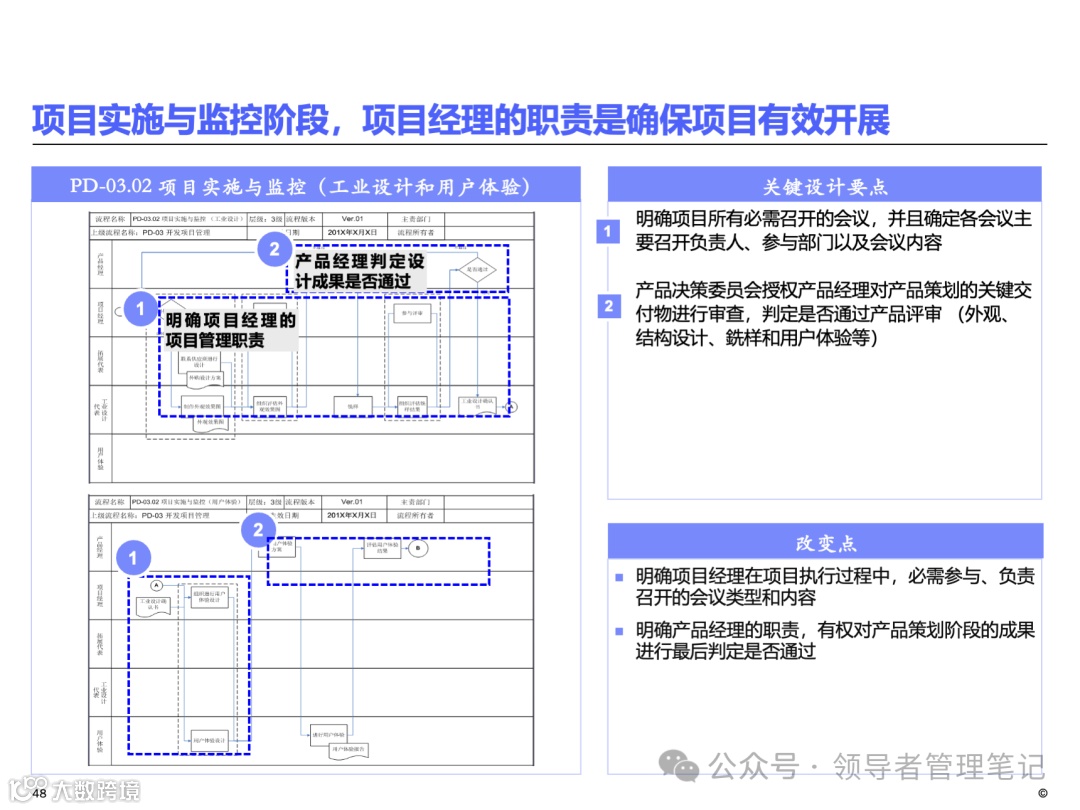Viewport: 1080px width, 810px height.
Task: Select the paragraph starting '明确项目所有必需召开的会议'
Action: [833, 231]
